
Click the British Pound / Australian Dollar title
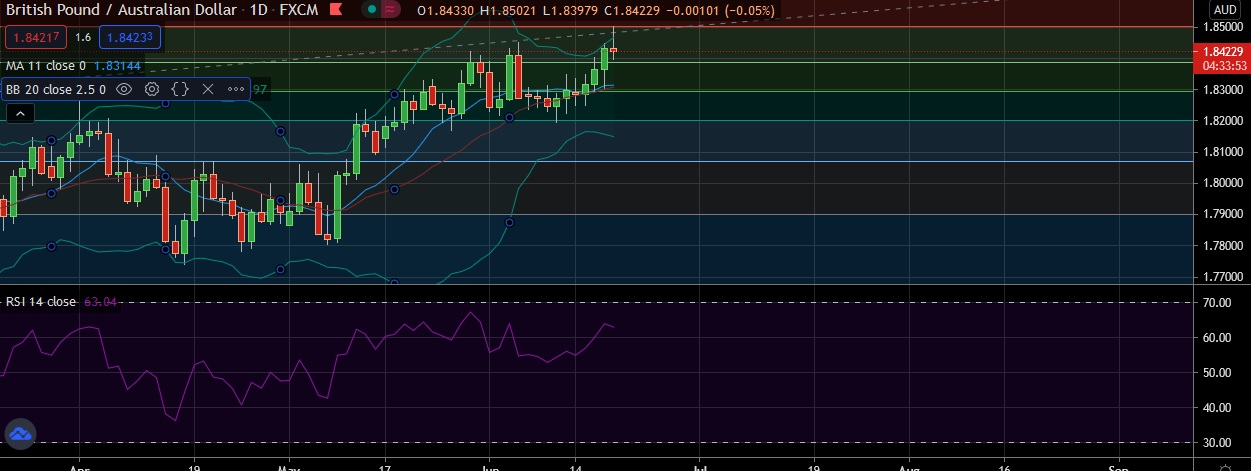(x=123, y=10)
